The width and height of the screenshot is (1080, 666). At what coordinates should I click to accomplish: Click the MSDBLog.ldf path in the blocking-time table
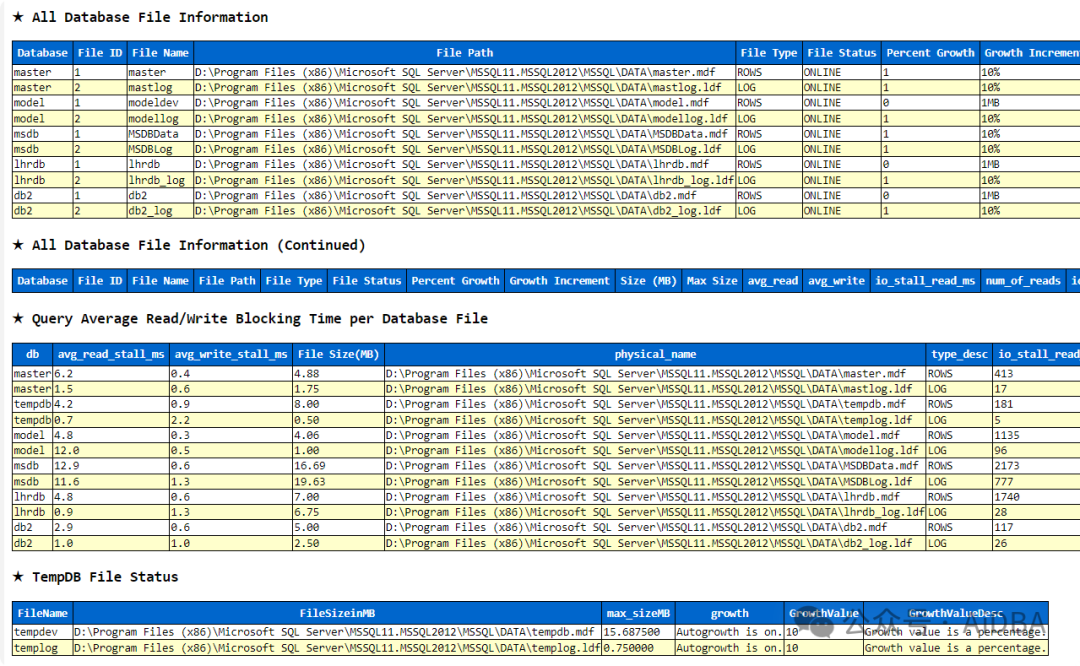click(x=649, y=481)
